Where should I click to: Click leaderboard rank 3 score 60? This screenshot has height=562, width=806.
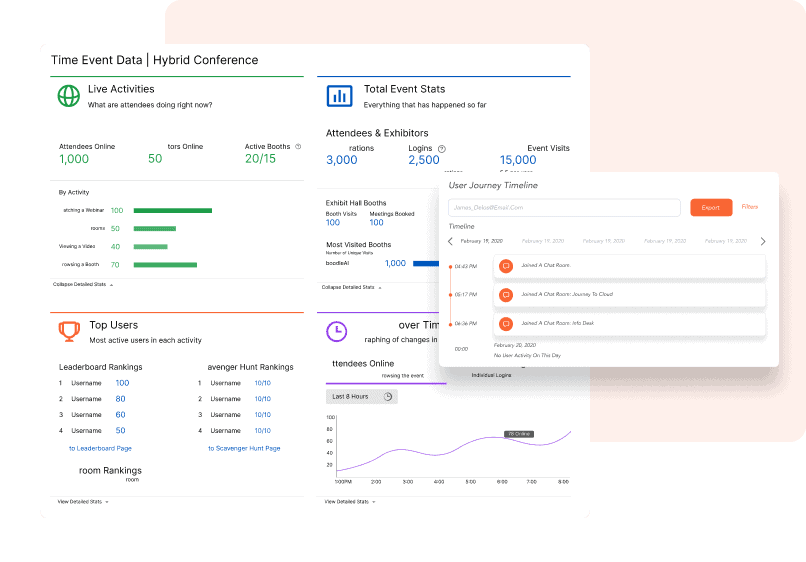point(120,415)
